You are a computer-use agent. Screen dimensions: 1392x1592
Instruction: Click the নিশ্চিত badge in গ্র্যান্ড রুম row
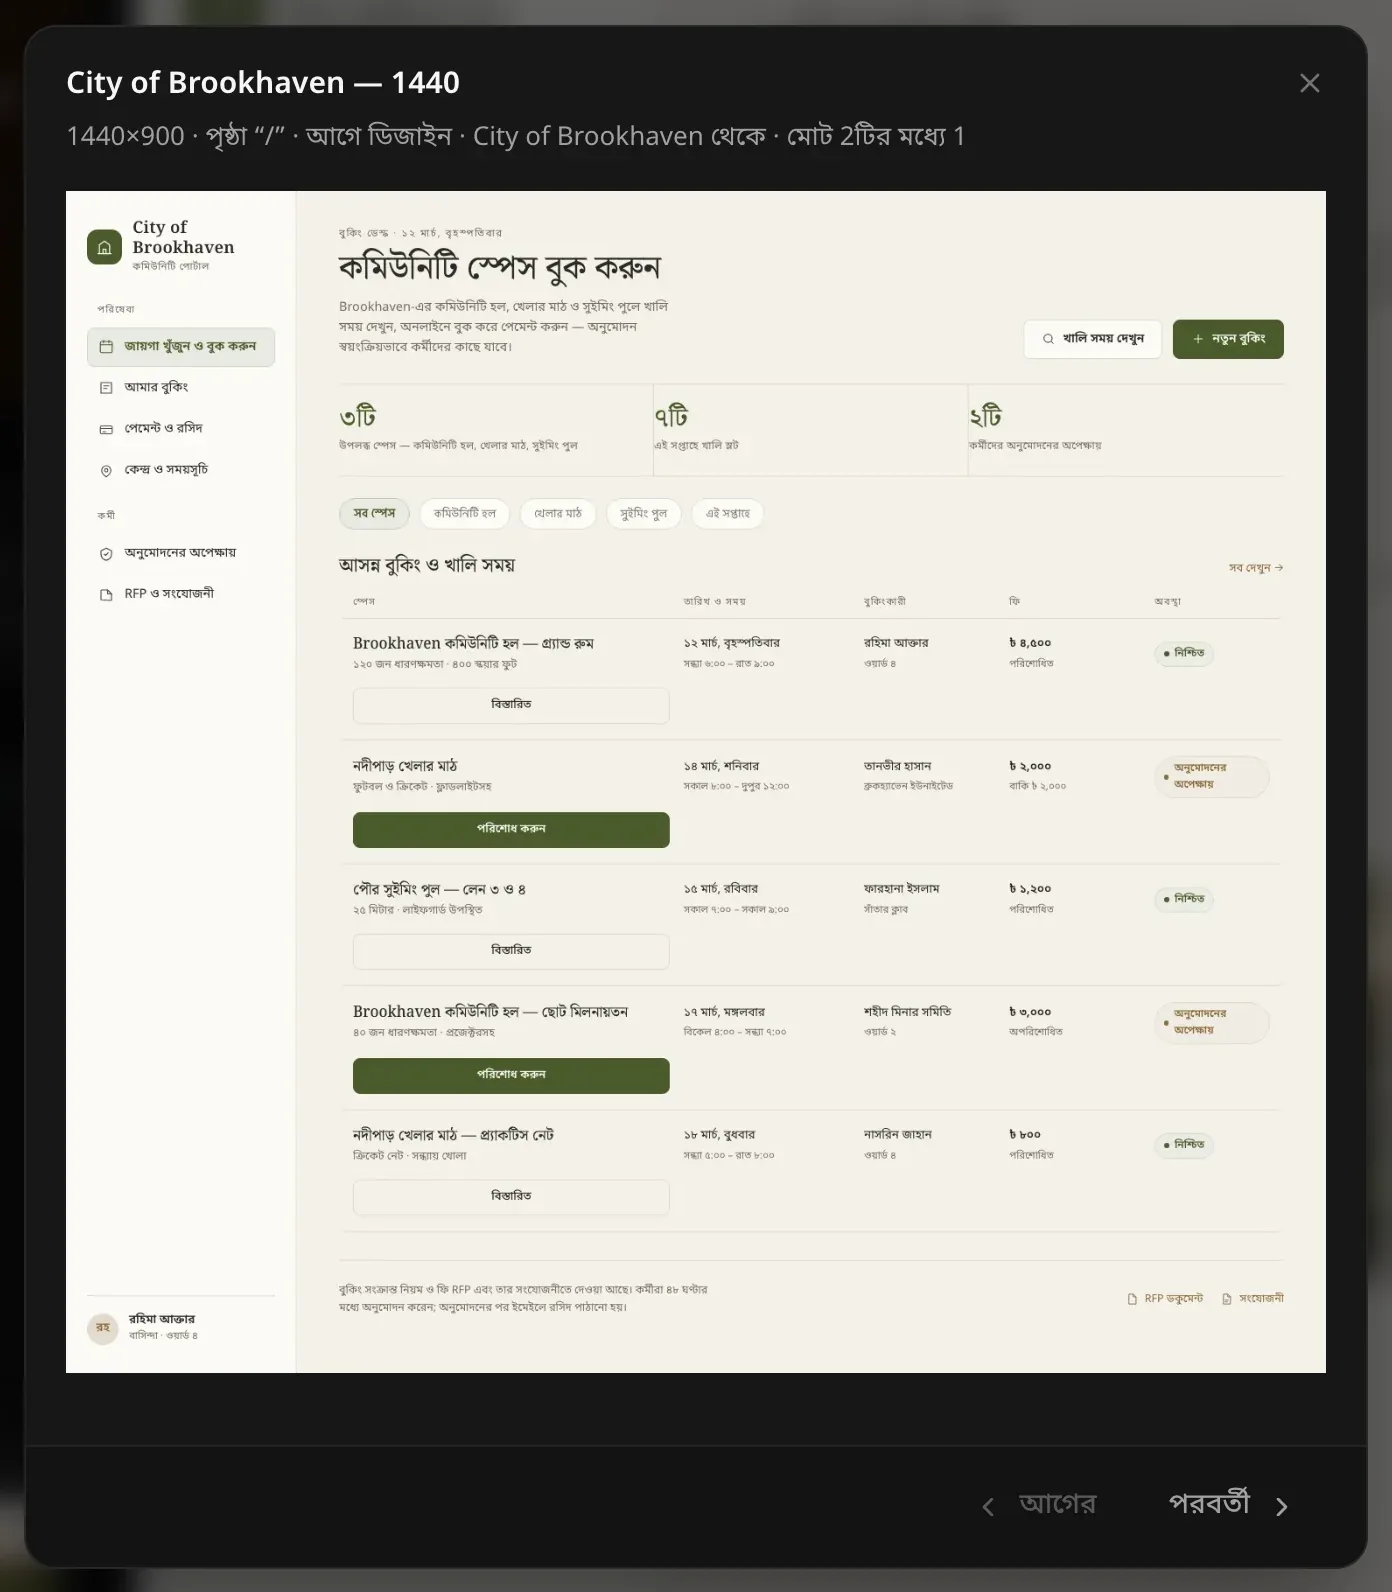click(1184, 654)
